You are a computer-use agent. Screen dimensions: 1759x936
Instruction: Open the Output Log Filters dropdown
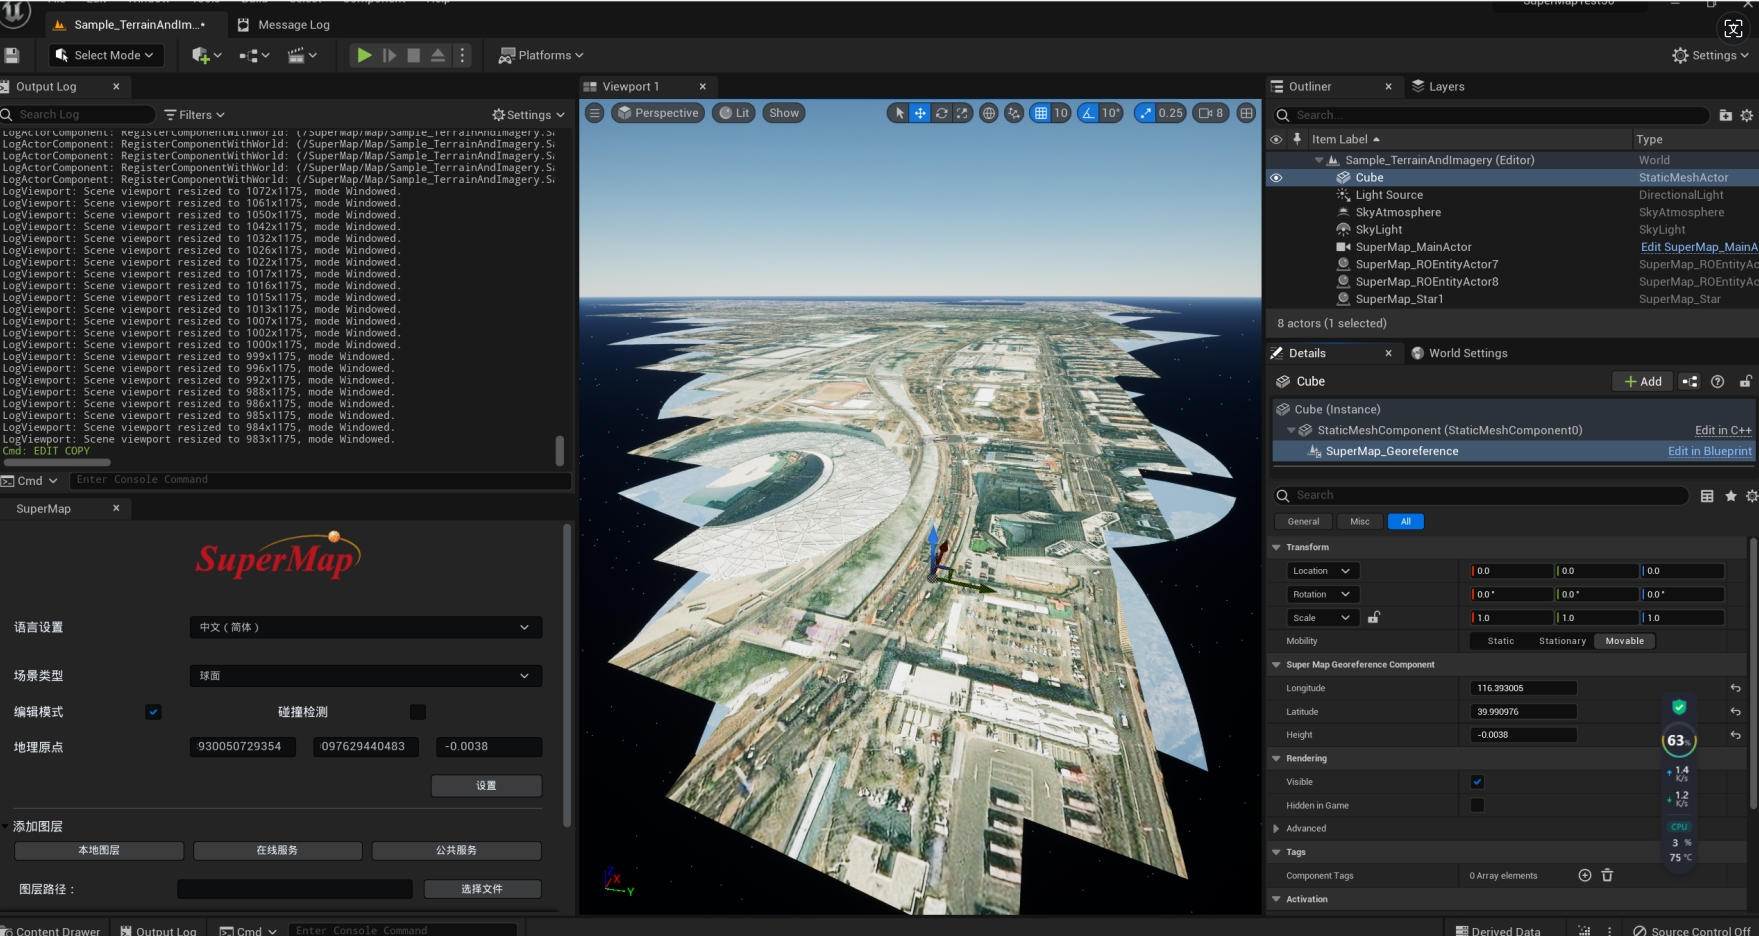tap(195, 115)
